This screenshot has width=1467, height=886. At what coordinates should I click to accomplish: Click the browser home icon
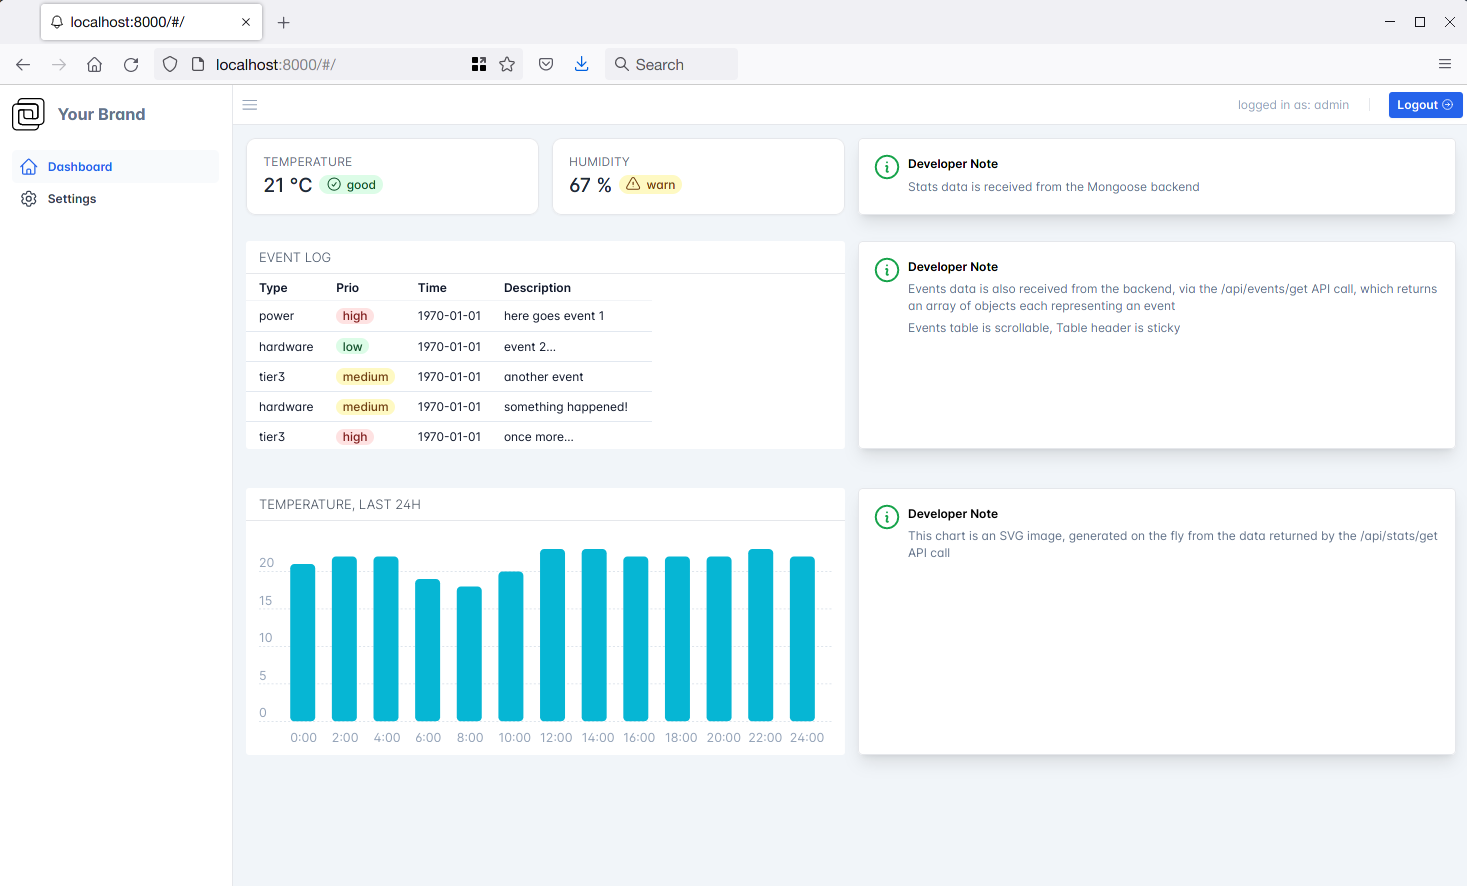94,65
